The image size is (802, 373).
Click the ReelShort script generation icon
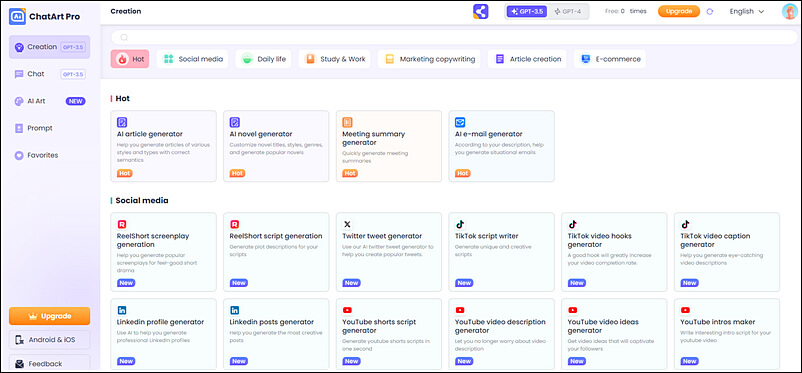click(234, 224)
